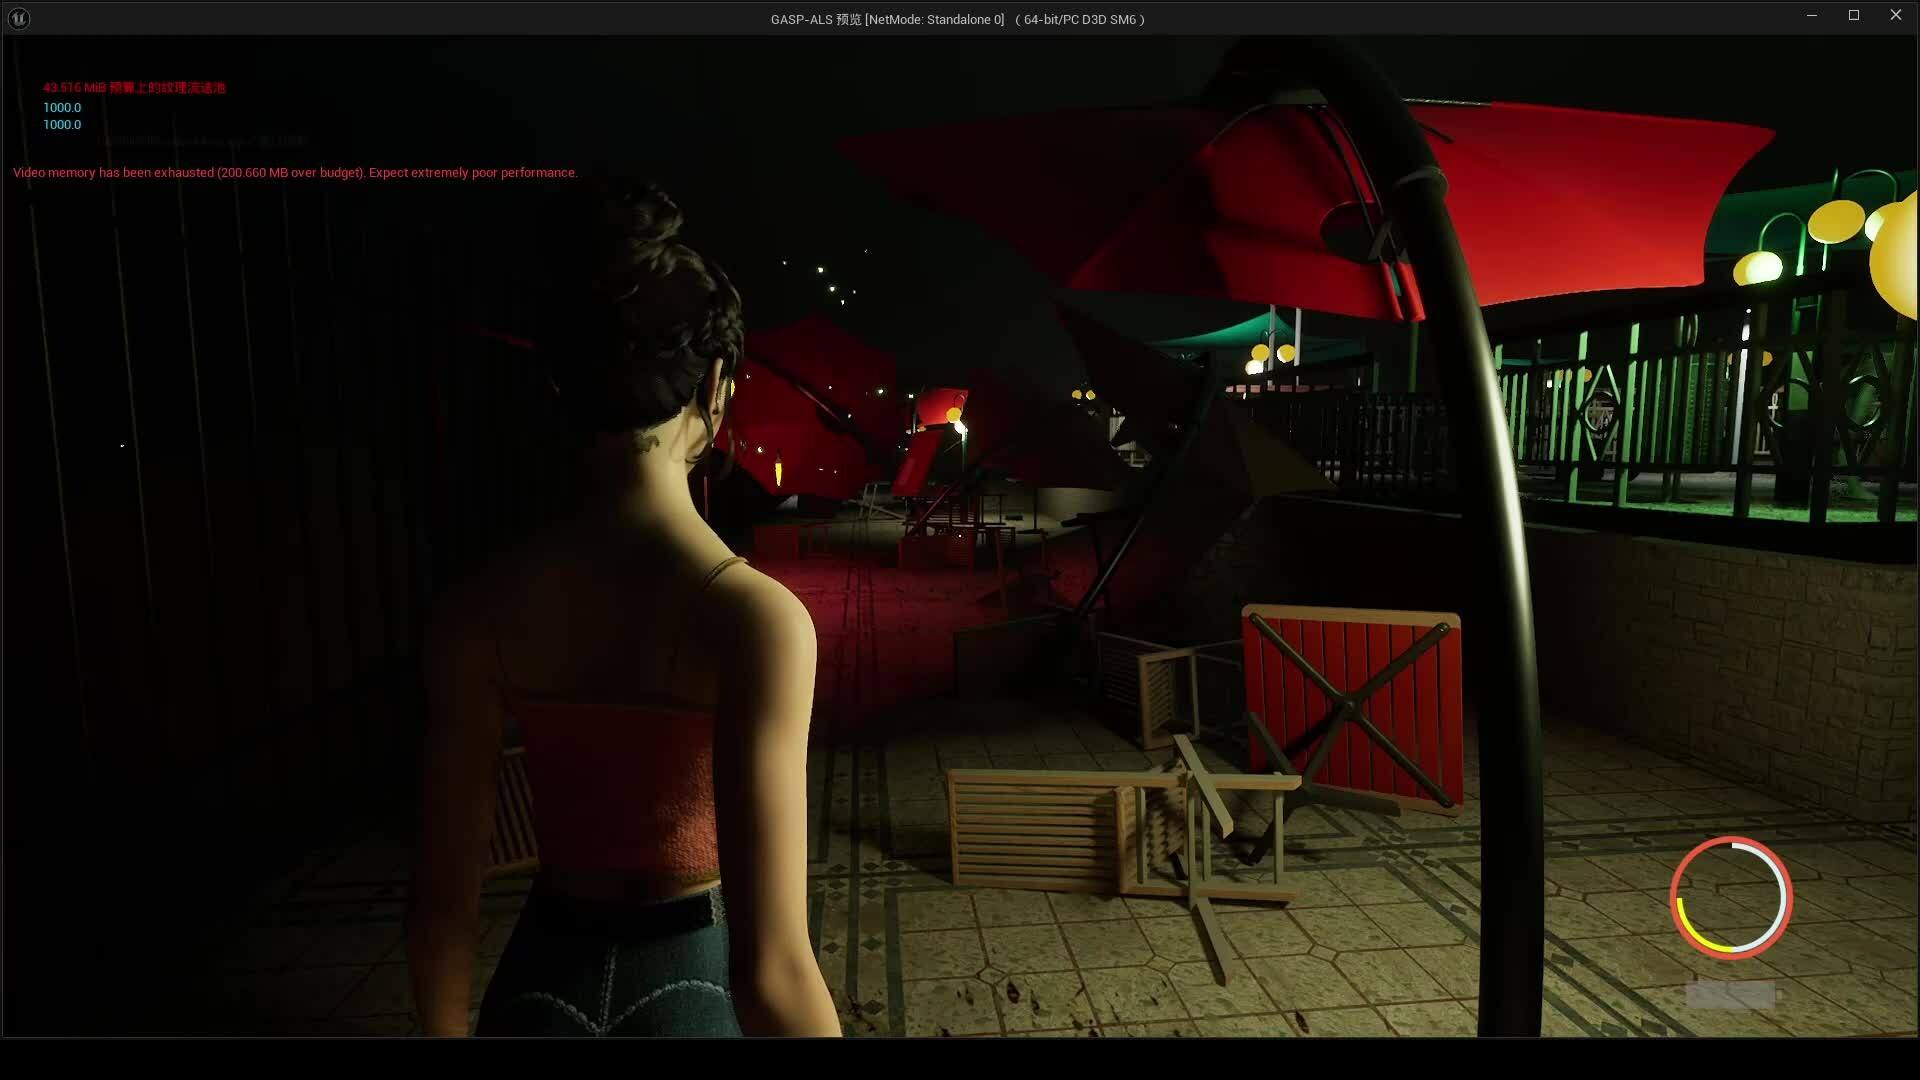1920x1080 pixels.
Task: Click the circular red ring gauge
Action: coord(1731,898)
